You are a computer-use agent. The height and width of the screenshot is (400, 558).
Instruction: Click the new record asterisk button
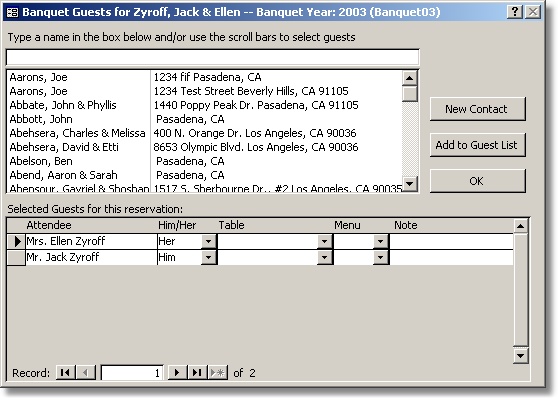point(217,373)
